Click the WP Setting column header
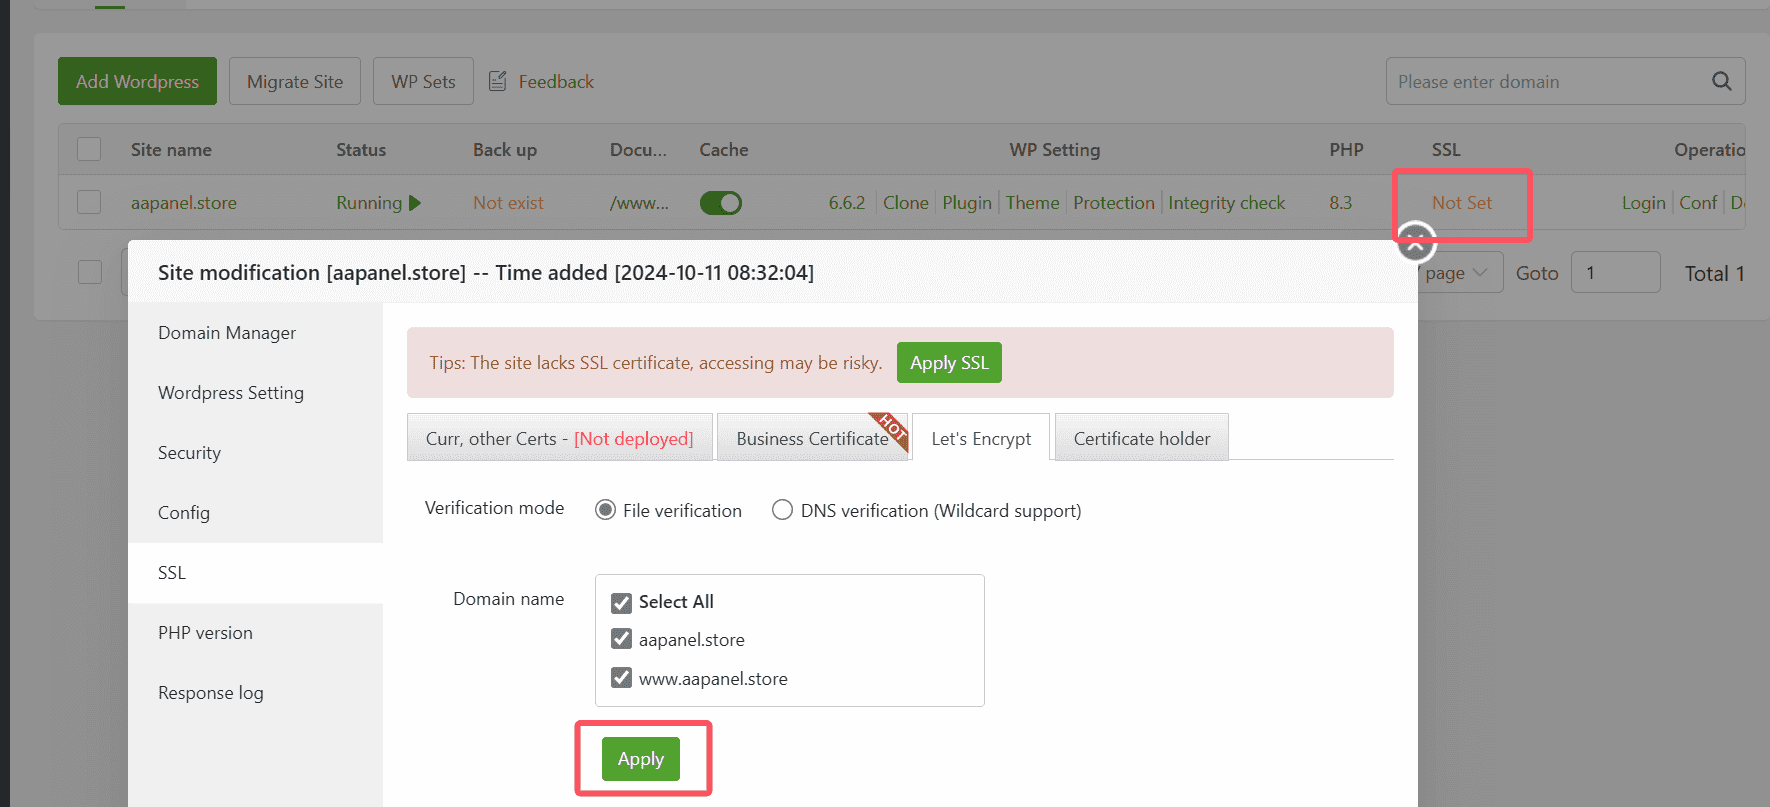The width and height of the screenshot is (1770, 807). 1055,150
